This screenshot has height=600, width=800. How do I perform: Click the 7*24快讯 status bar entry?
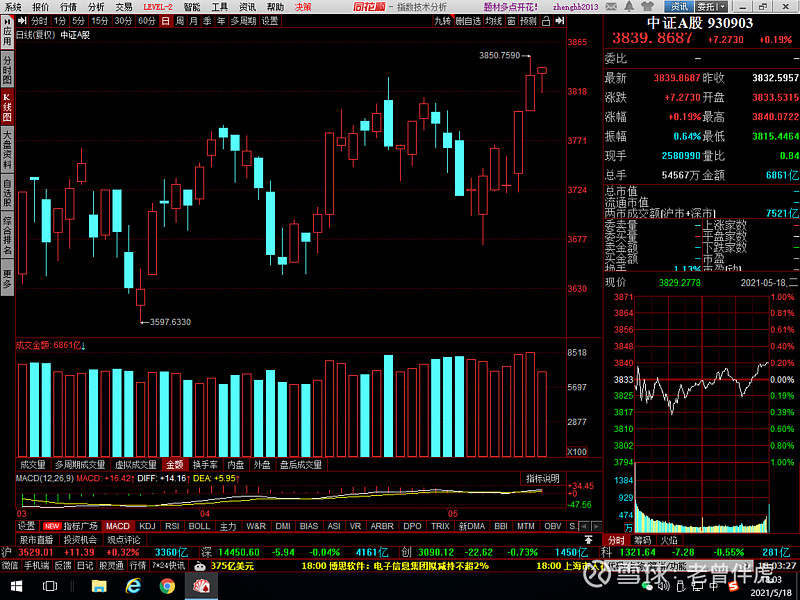(168, 566)
